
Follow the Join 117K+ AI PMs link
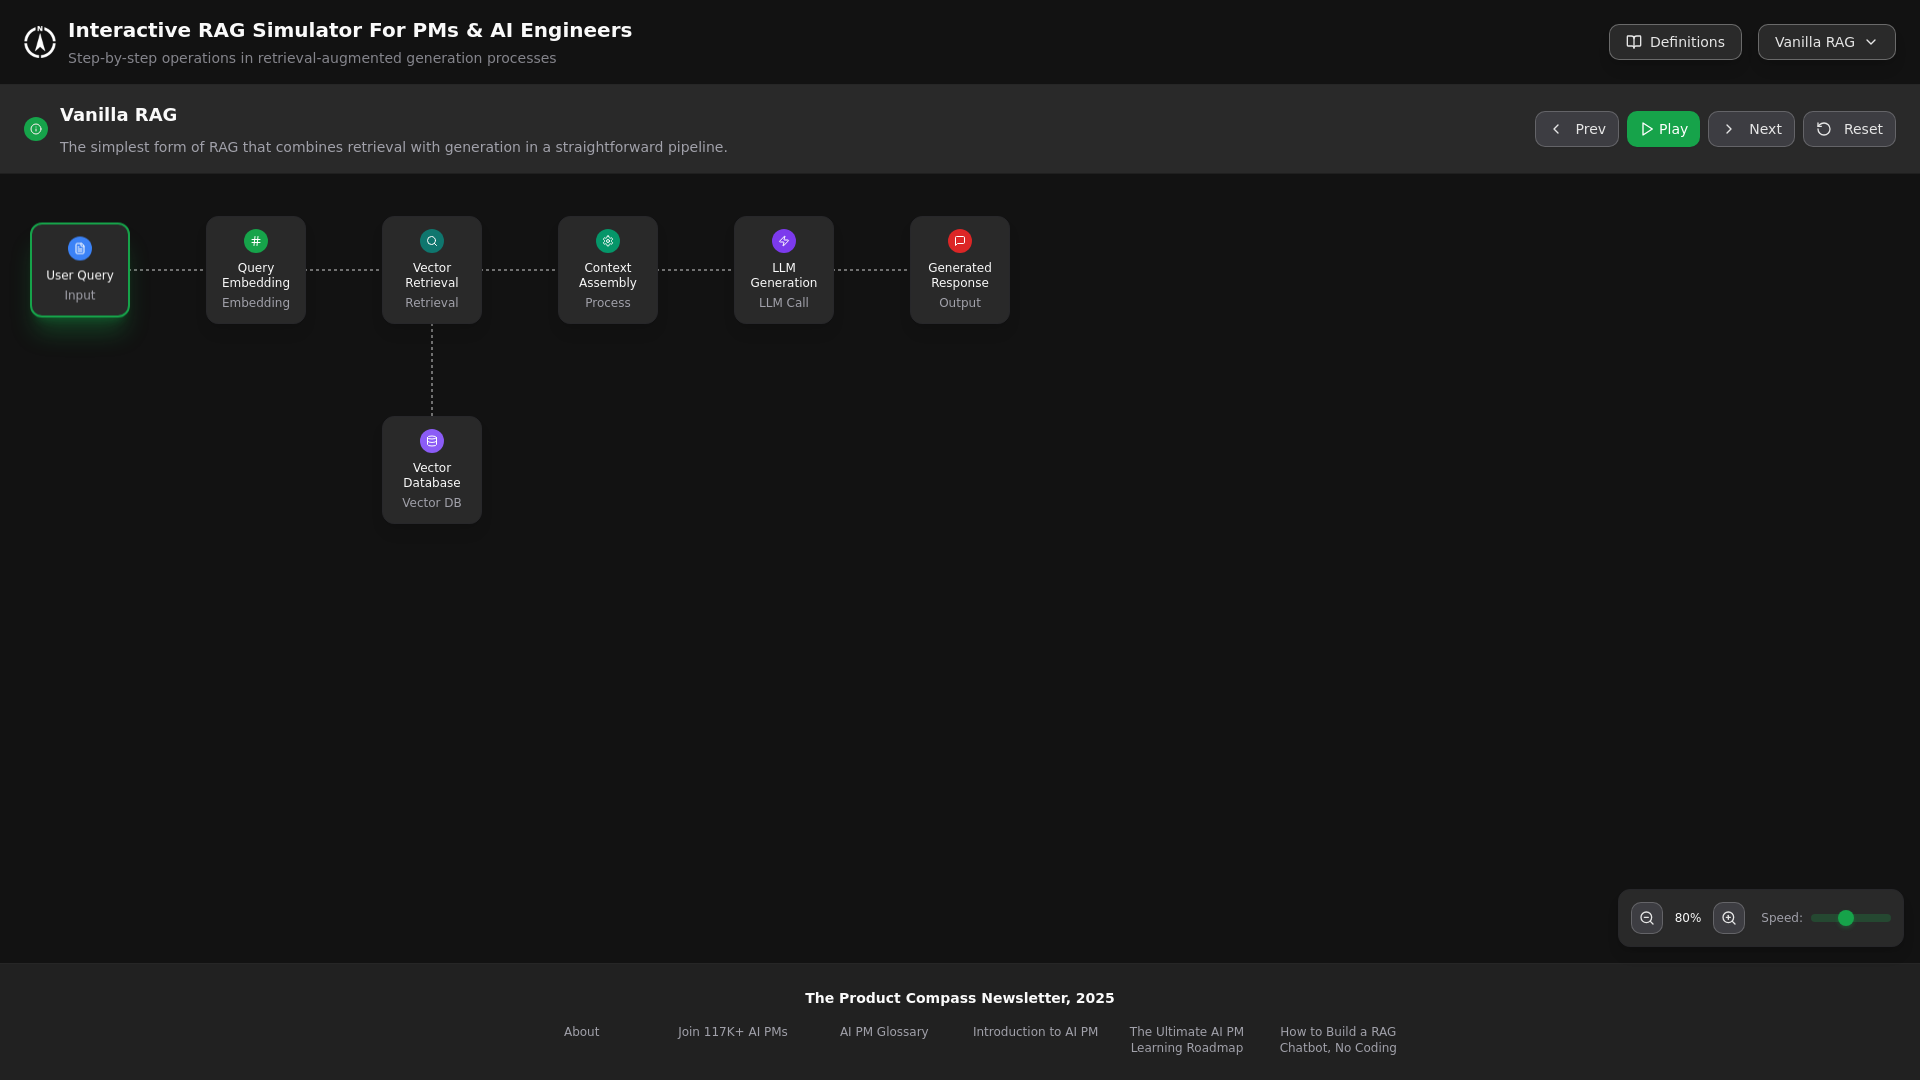tap(731, 1031)
